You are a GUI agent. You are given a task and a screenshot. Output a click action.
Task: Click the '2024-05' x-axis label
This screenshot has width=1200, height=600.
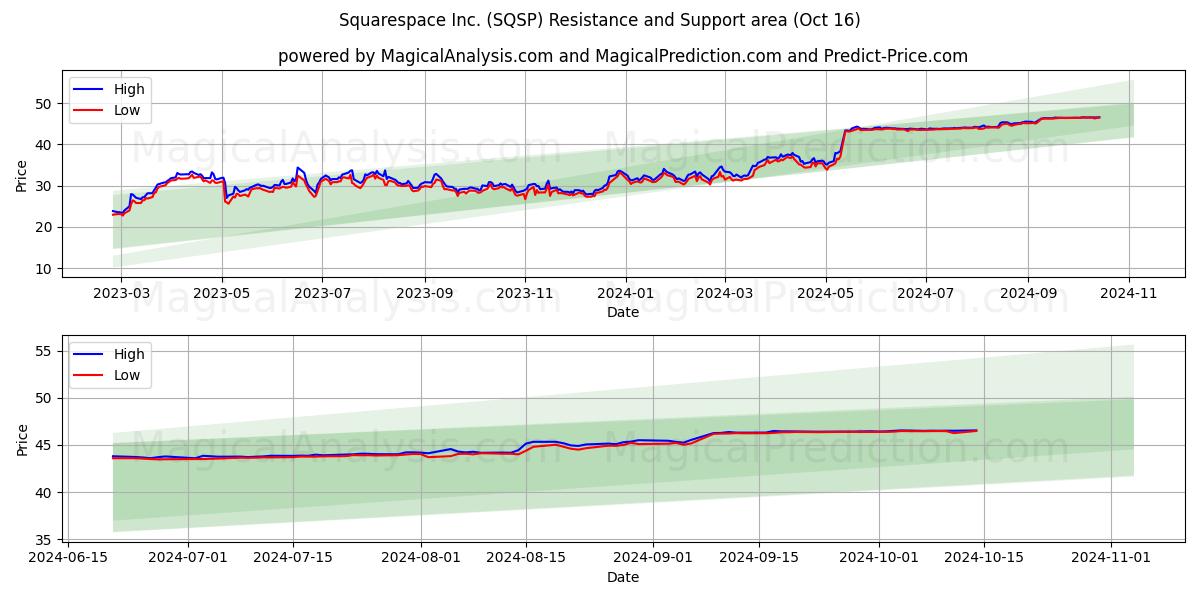[825, 295]
